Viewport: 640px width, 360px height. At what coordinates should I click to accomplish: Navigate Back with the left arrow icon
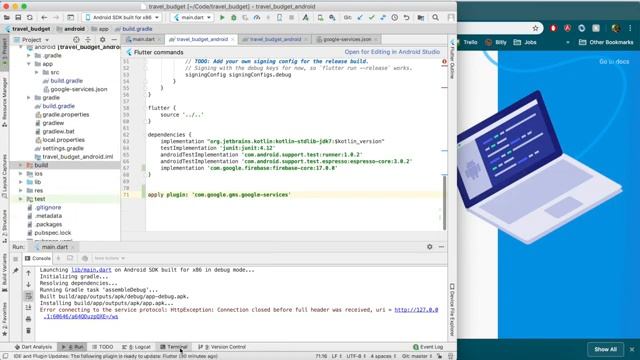pos(44,18)
